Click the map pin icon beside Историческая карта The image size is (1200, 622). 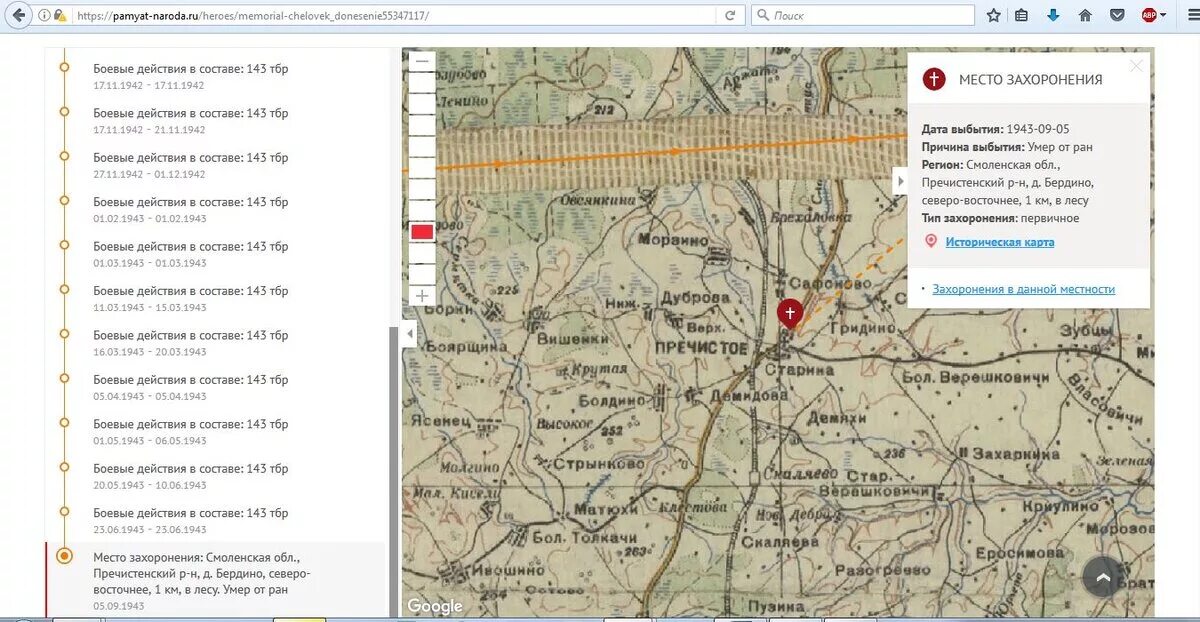[931, 242]
